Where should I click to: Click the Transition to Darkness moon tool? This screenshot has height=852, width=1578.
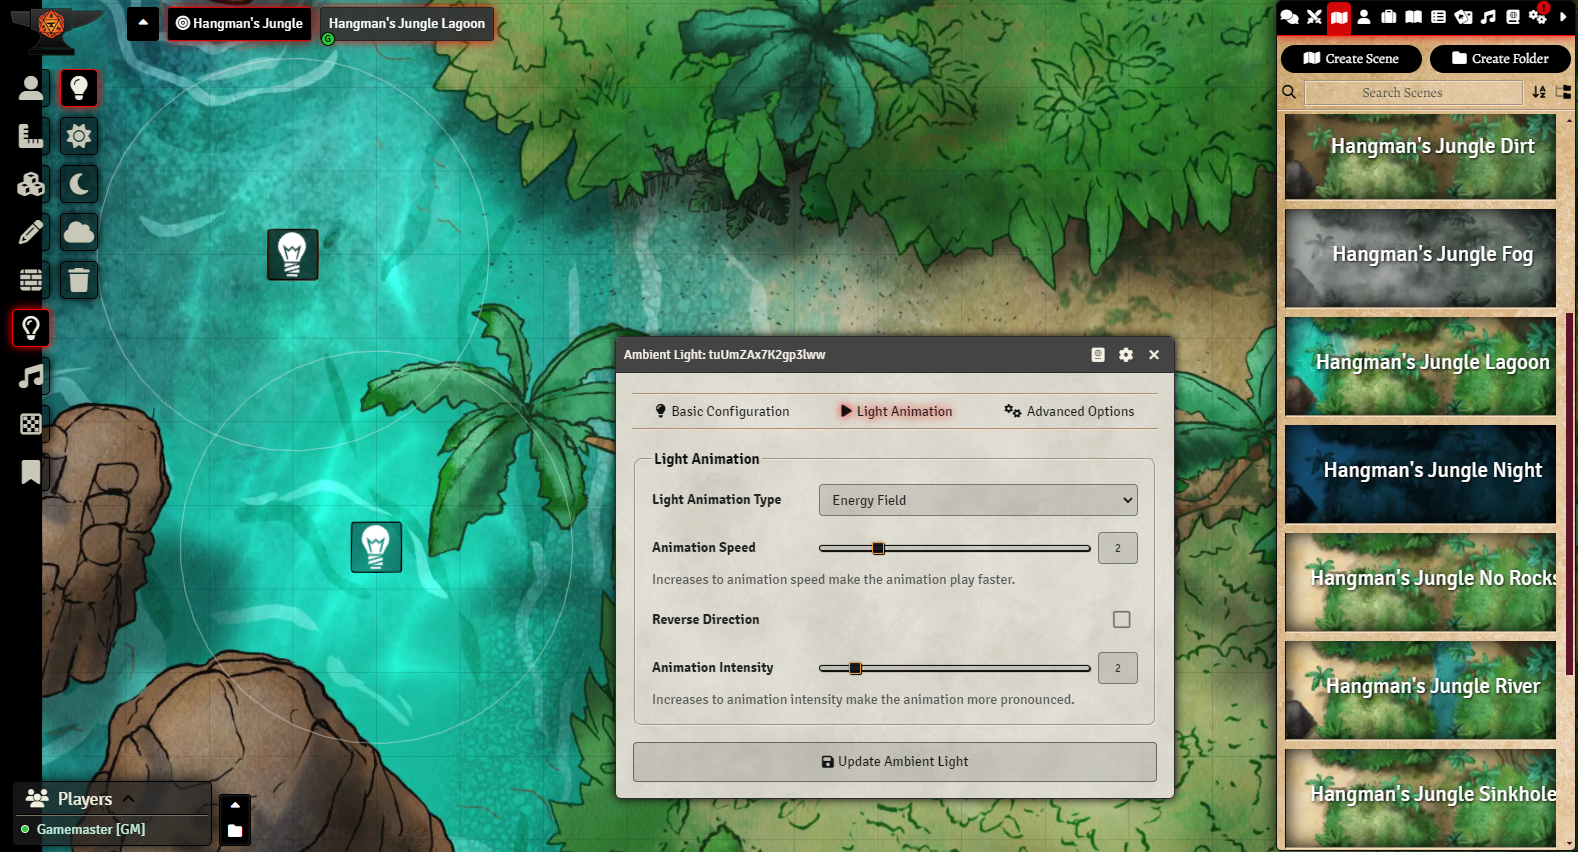(x=79, y=184)
